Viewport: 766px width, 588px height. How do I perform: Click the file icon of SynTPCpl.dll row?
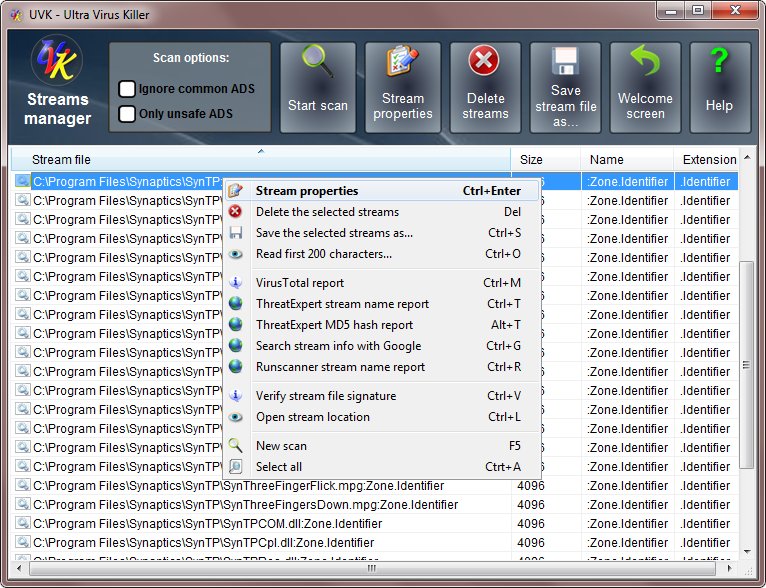(22, 542)
